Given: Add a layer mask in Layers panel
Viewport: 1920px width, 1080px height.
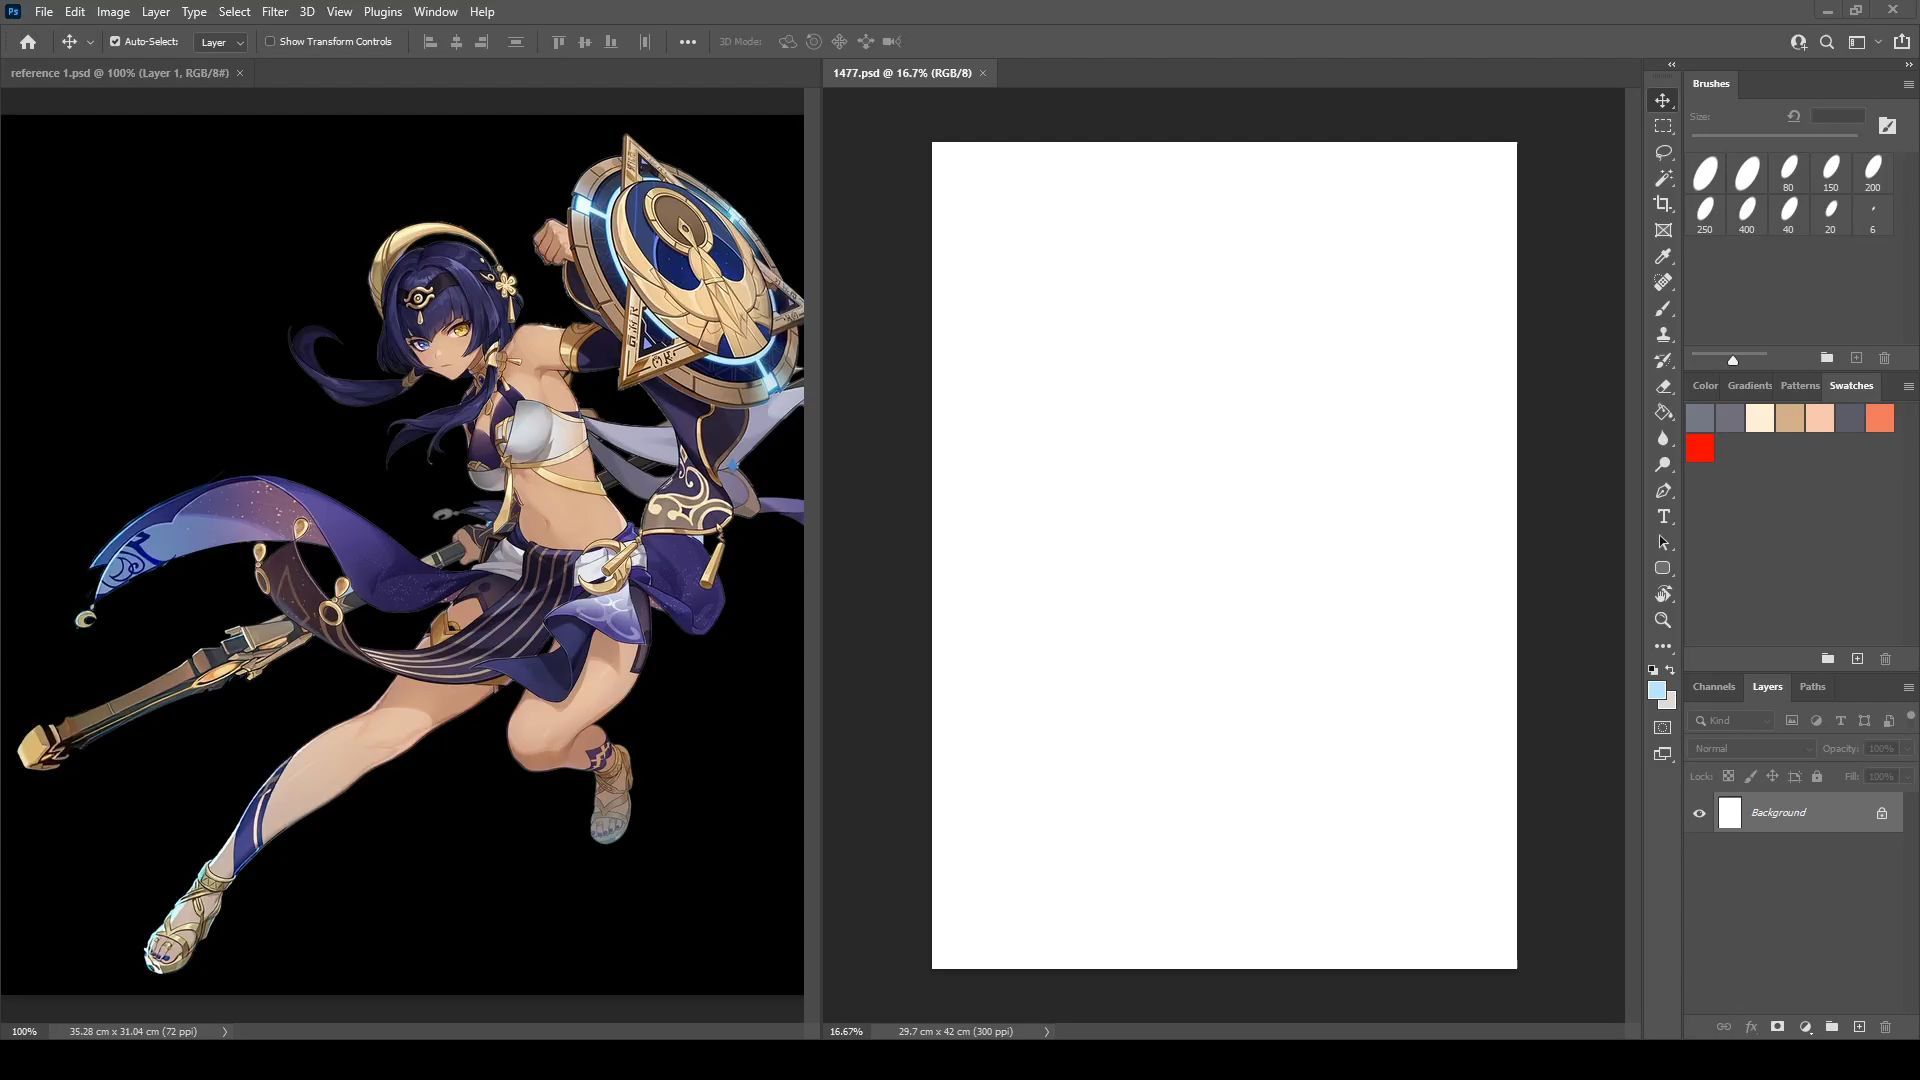Looking at the screenshot, I should pos(1777,1027).
